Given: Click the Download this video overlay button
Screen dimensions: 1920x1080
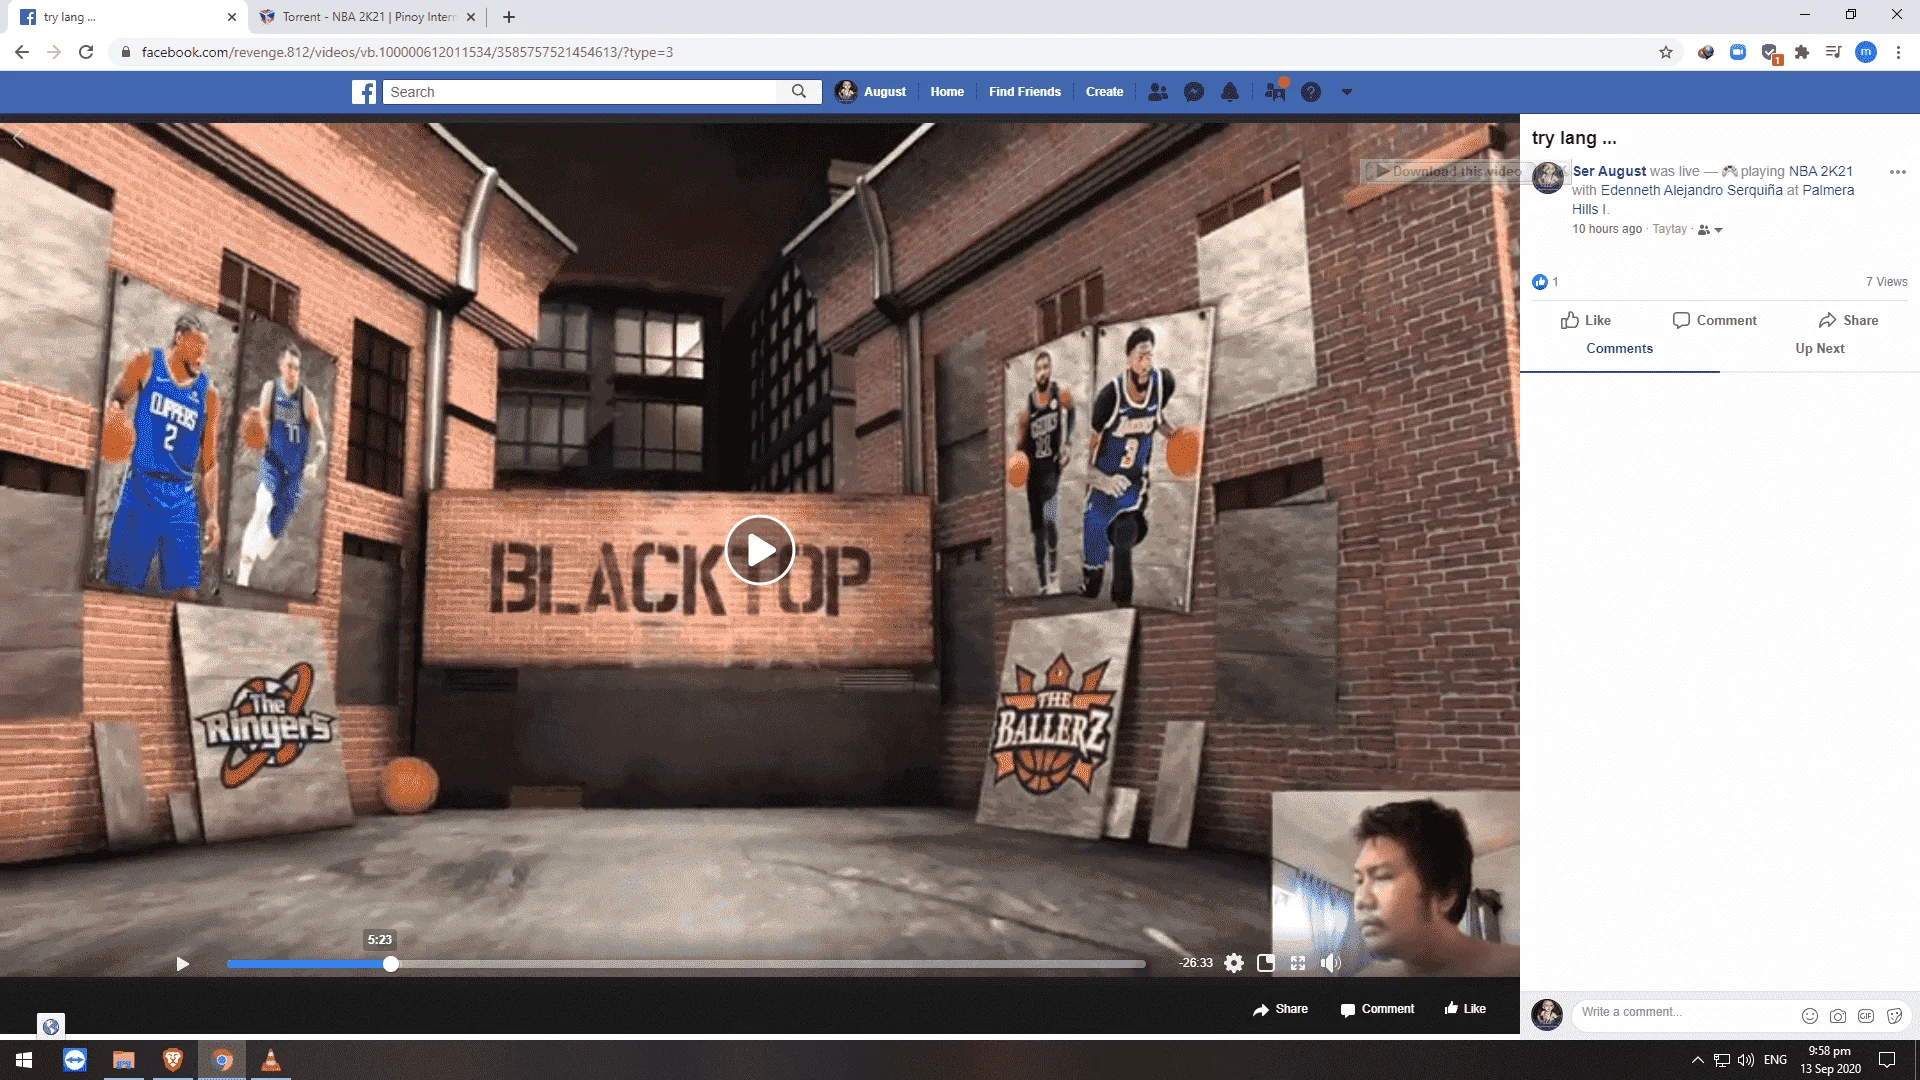Looking at the screenshot, I should [x=1448, y=171].
